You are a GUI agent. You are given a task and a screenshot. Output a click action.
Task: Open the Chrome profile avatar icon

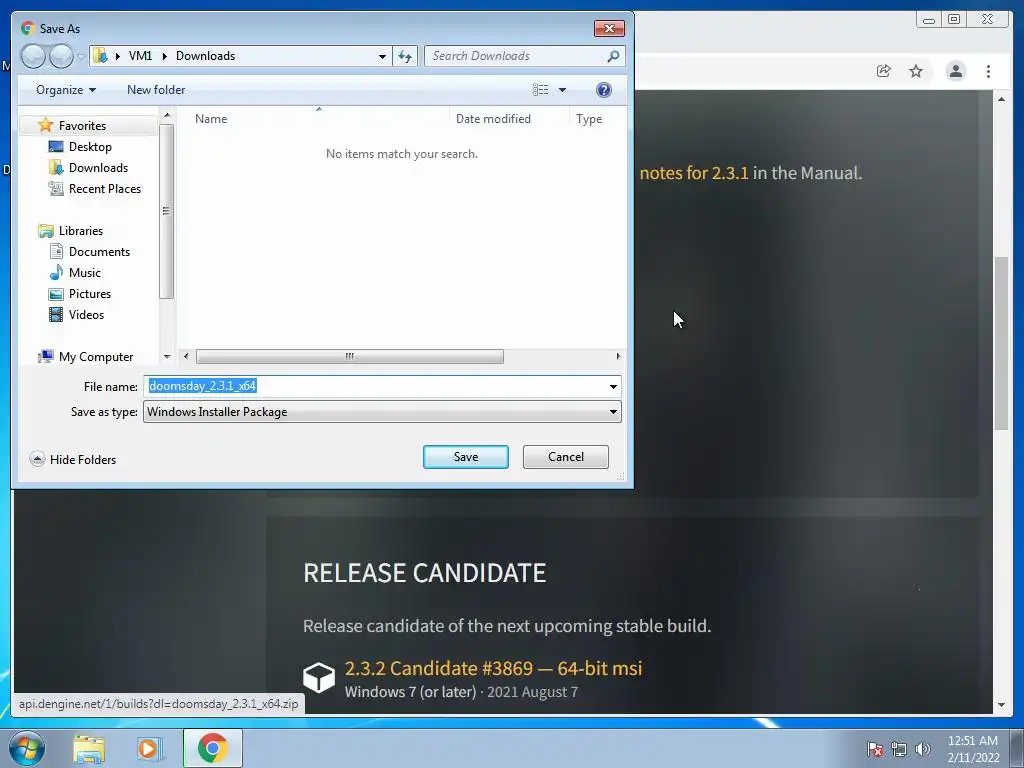pyautogui.click(x=955, y=71)
